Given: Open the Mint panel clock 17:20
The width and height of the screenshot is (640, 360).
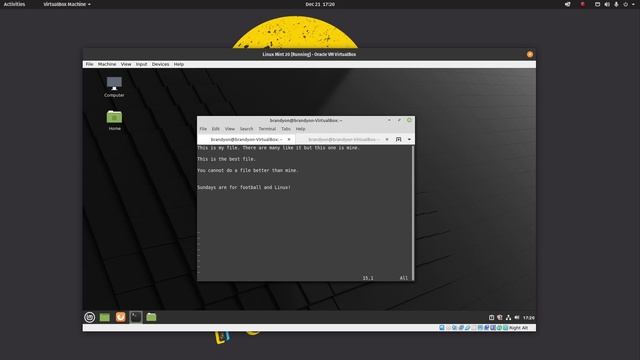Looking at the screenshot, I should 529,318.
